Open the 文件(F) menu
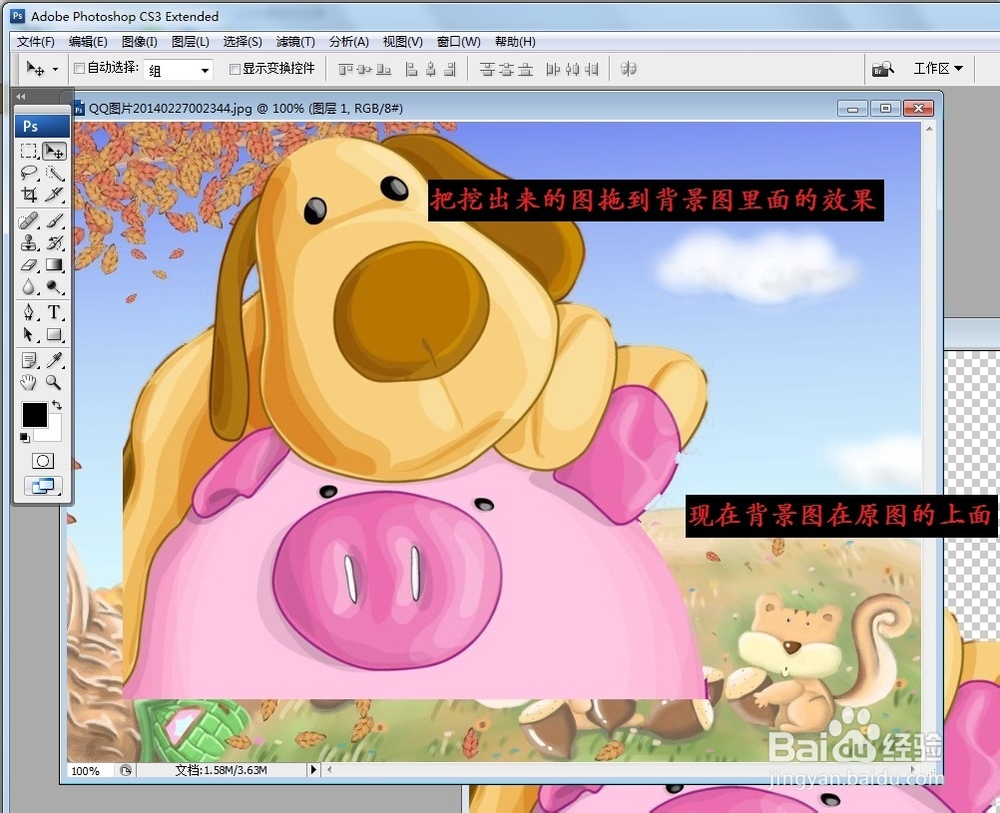This screenshot has height=813, width=1000. point(36,41)
